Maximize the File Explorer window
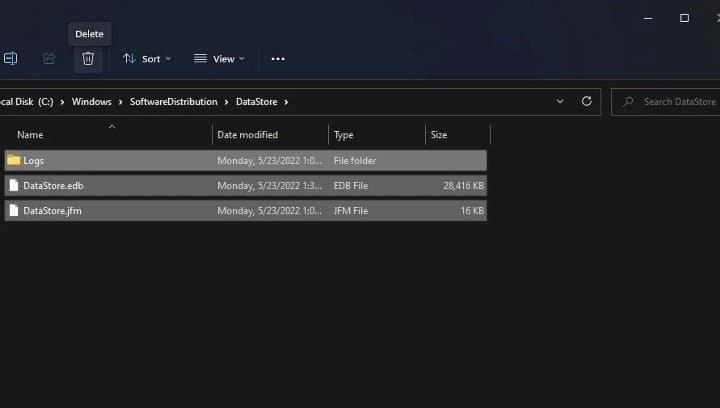Image resolution: width=720 pixels, height=408 pixels. (x=684, y=18)
